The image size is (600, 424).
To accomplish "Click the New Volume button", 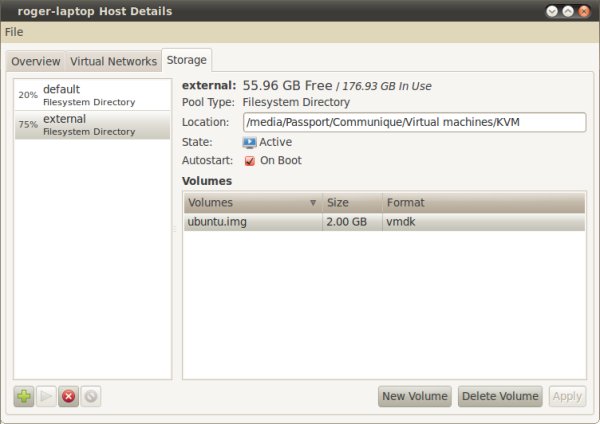I will (415, 397).
